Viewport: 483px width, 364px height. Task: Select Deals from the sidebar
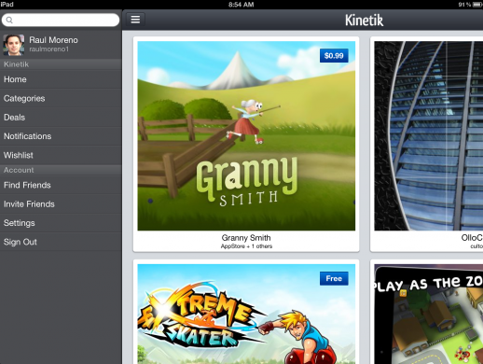click(60, 117)
